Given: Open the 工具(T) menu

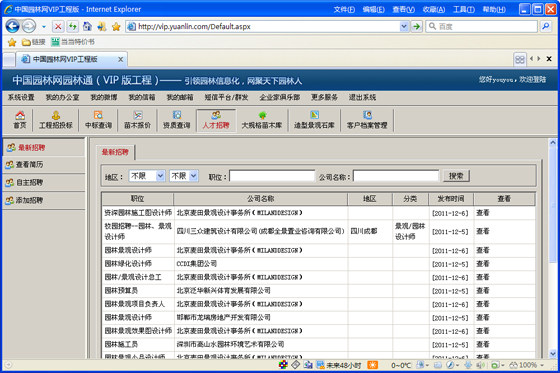Looking at the screenshot, I should [464, 9].
